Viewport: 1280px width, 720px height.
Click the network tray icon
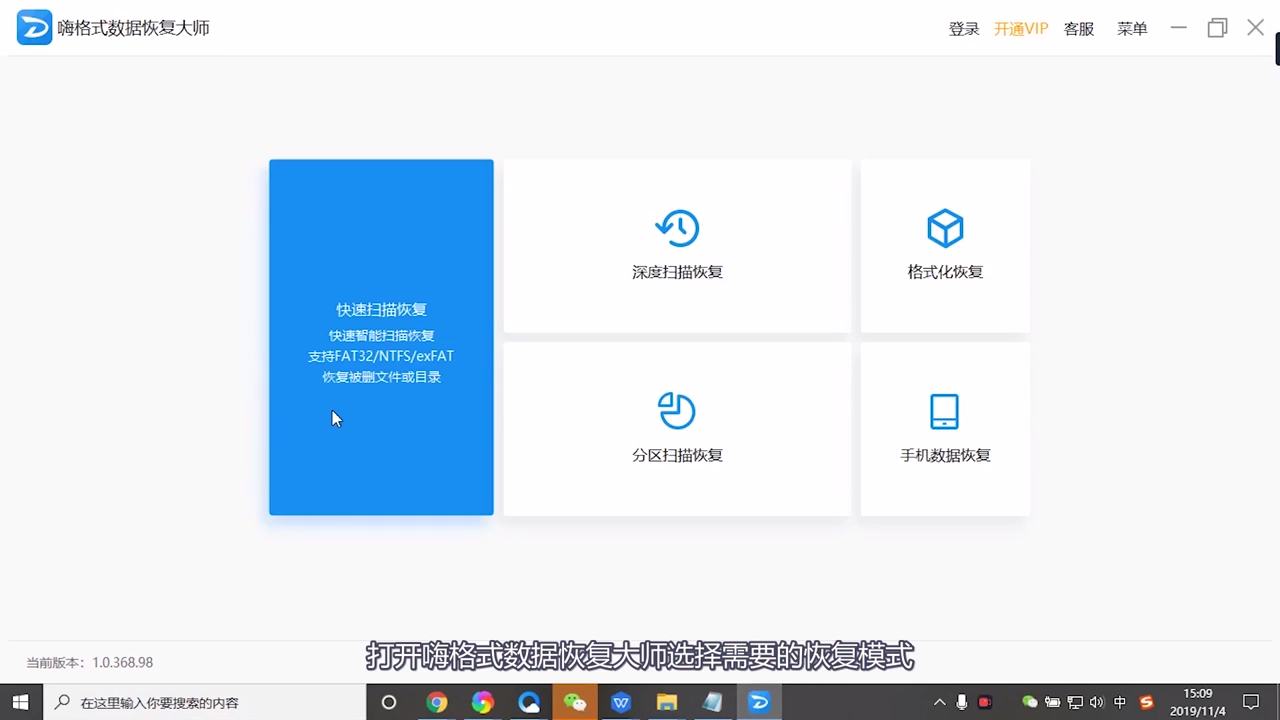coord(1075,702)
